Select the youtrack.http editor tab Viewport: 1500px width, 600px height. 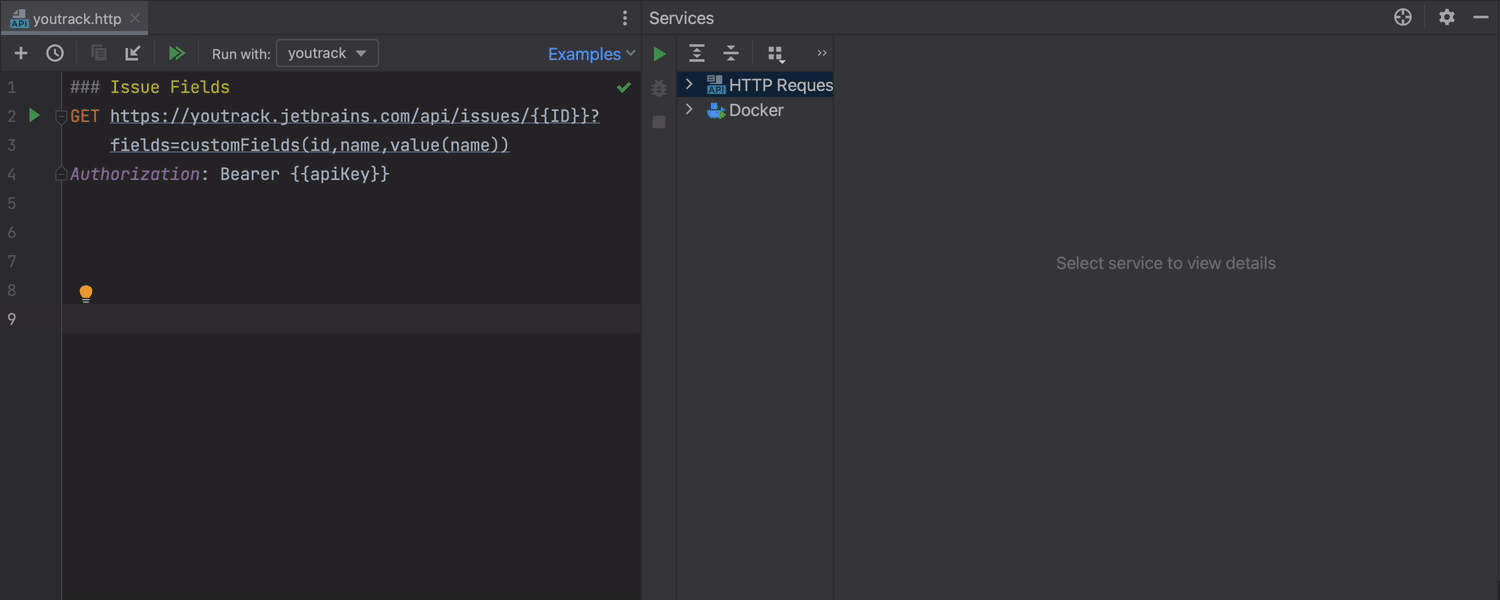[x=76, y=19]
